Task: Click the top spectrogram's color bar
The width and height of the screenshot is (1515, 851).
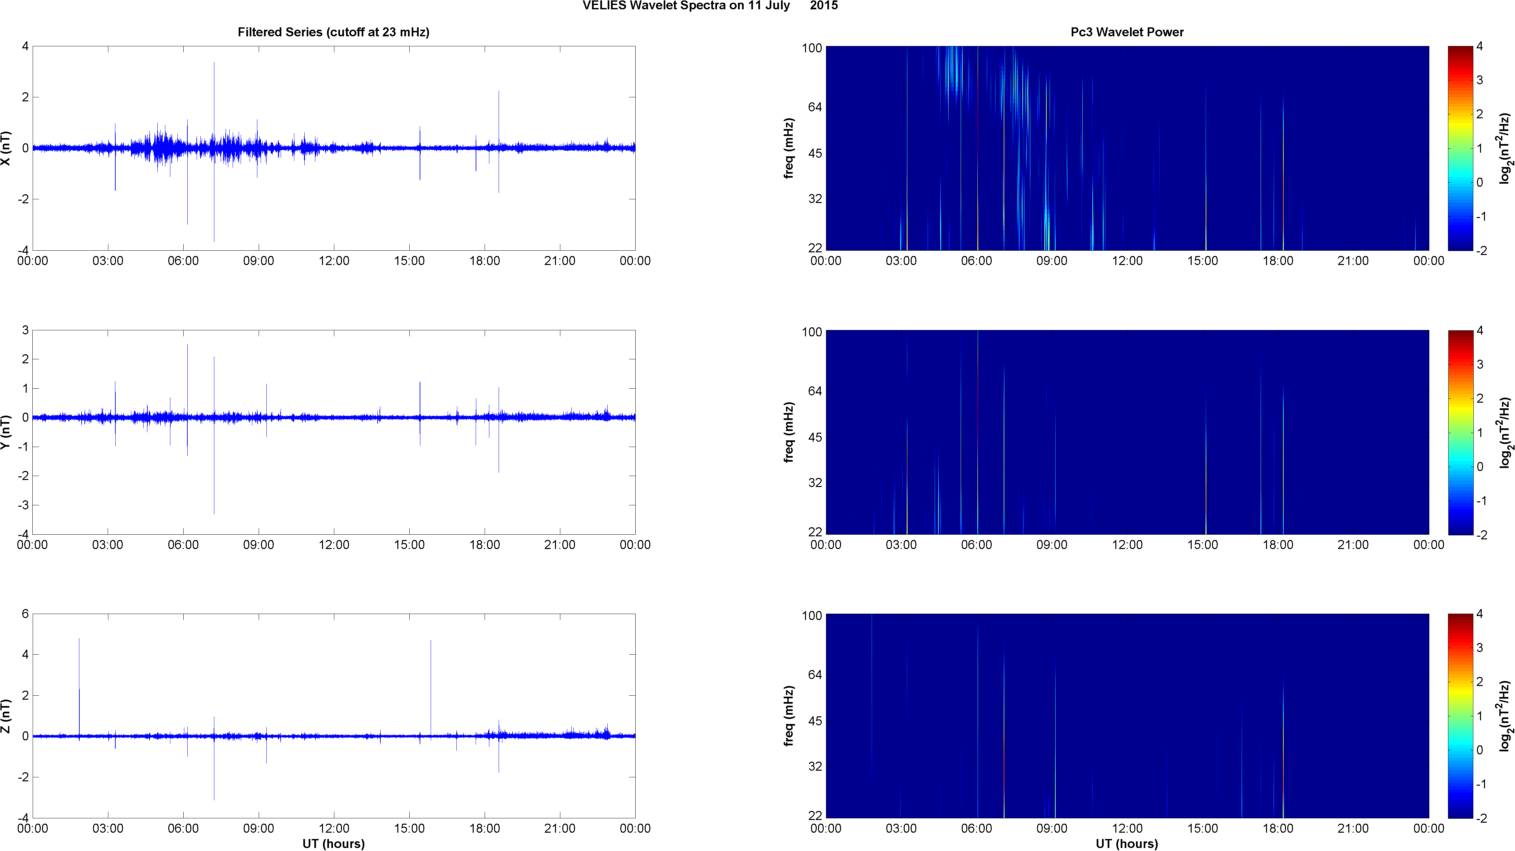Action: (1460, 148)
